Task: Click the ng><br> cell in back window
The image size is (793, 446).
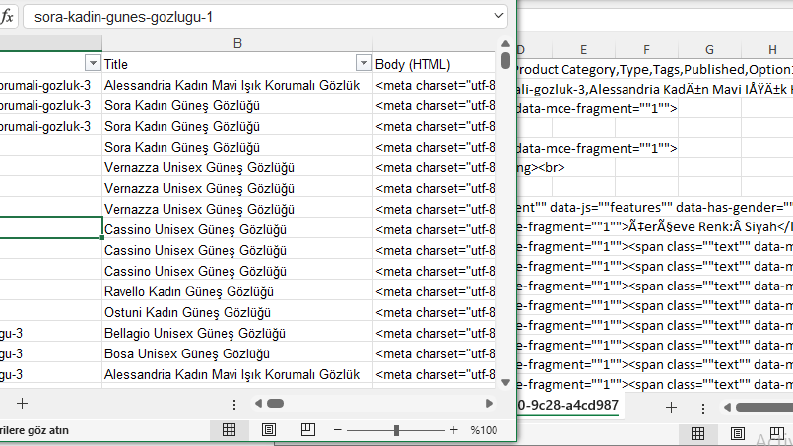Action: 541,167
